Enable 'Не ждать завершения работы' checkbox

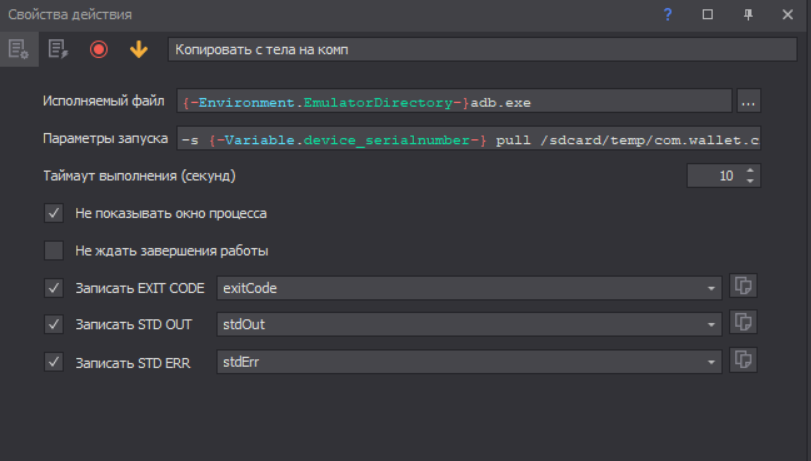tap(54, 250)
